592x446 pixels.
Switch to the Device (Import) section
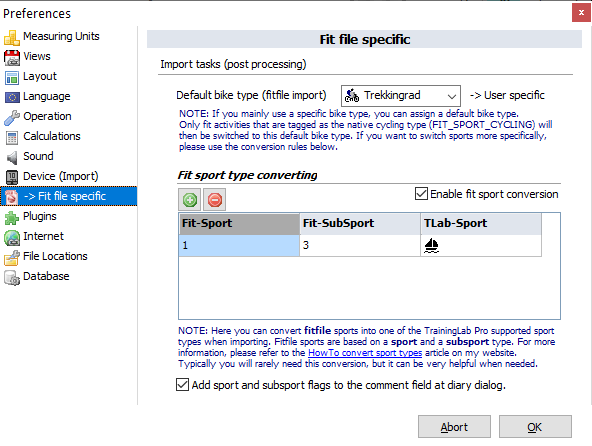(x=60, y=176)
